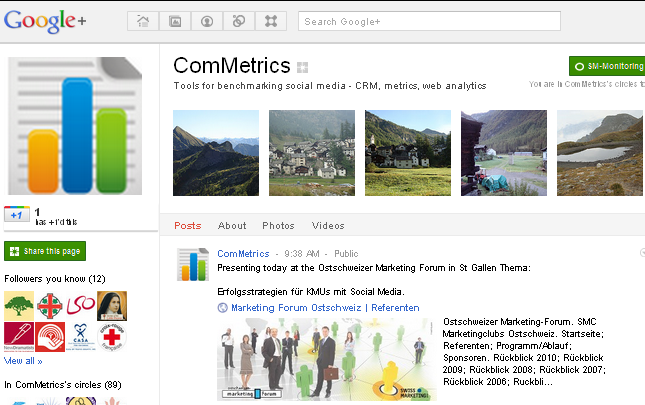Image resolution: width=645 pixels, height=405 pixels.
Task: Click the In ComMetrics's circles (89) heading
Action: pyautogui.click(x=63, y=385)
